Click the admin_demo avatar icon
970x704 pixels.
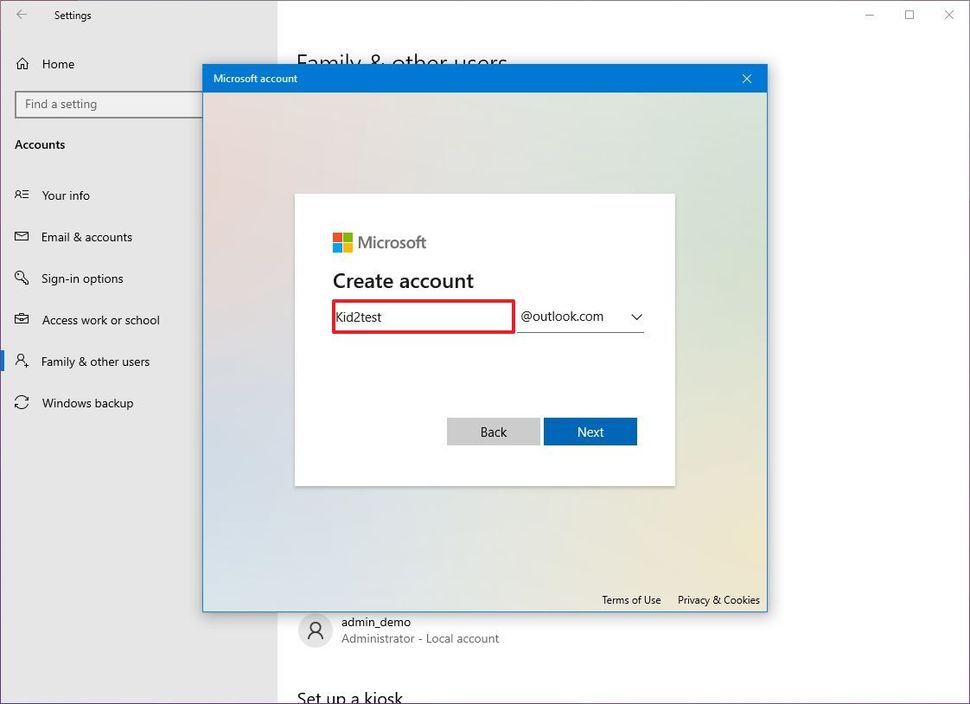[315, 630]
